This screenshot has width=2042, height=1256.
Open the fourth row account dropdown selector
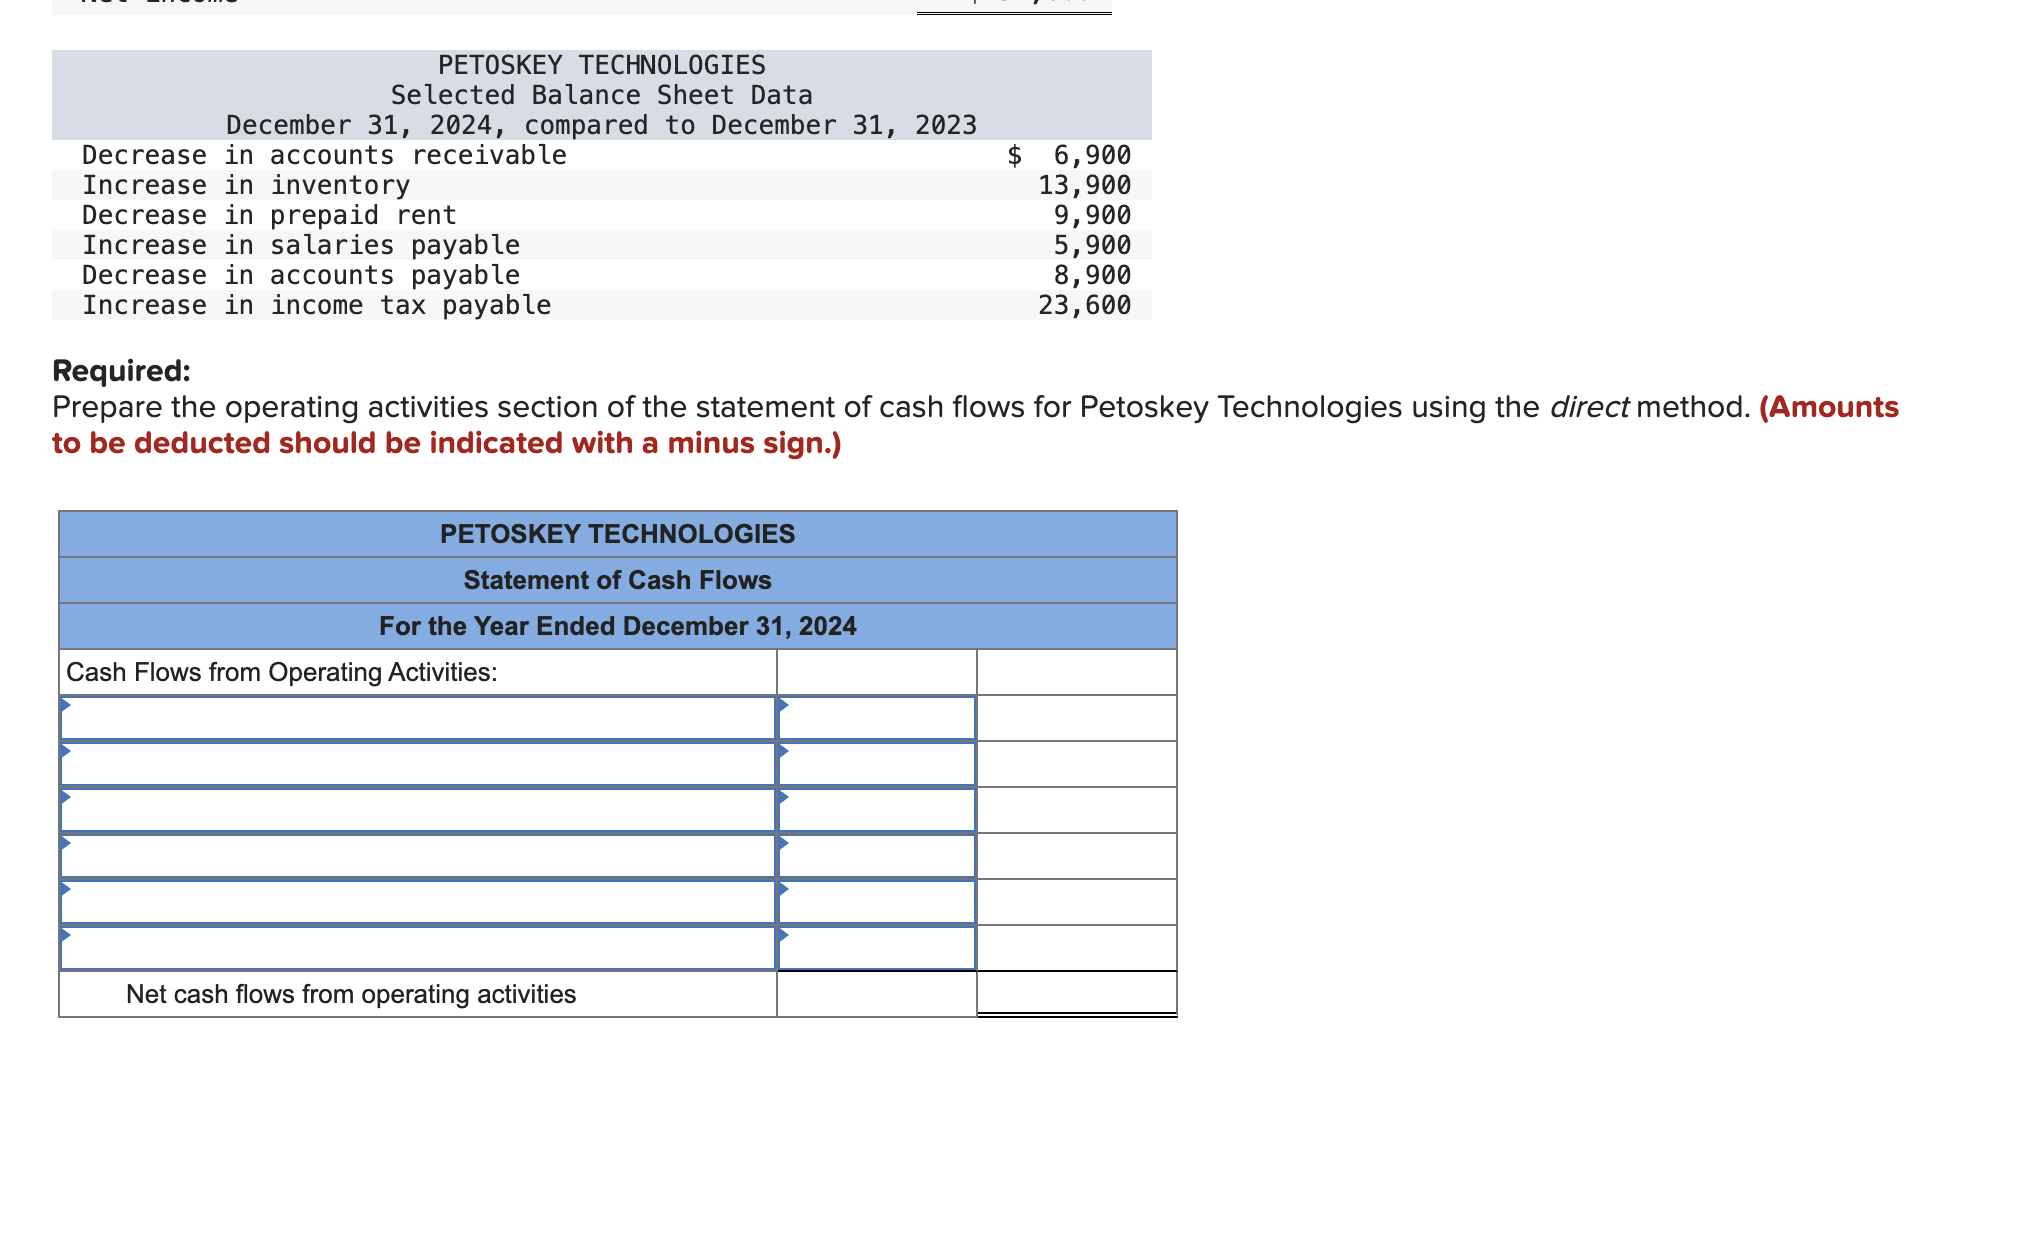(420, 856)
